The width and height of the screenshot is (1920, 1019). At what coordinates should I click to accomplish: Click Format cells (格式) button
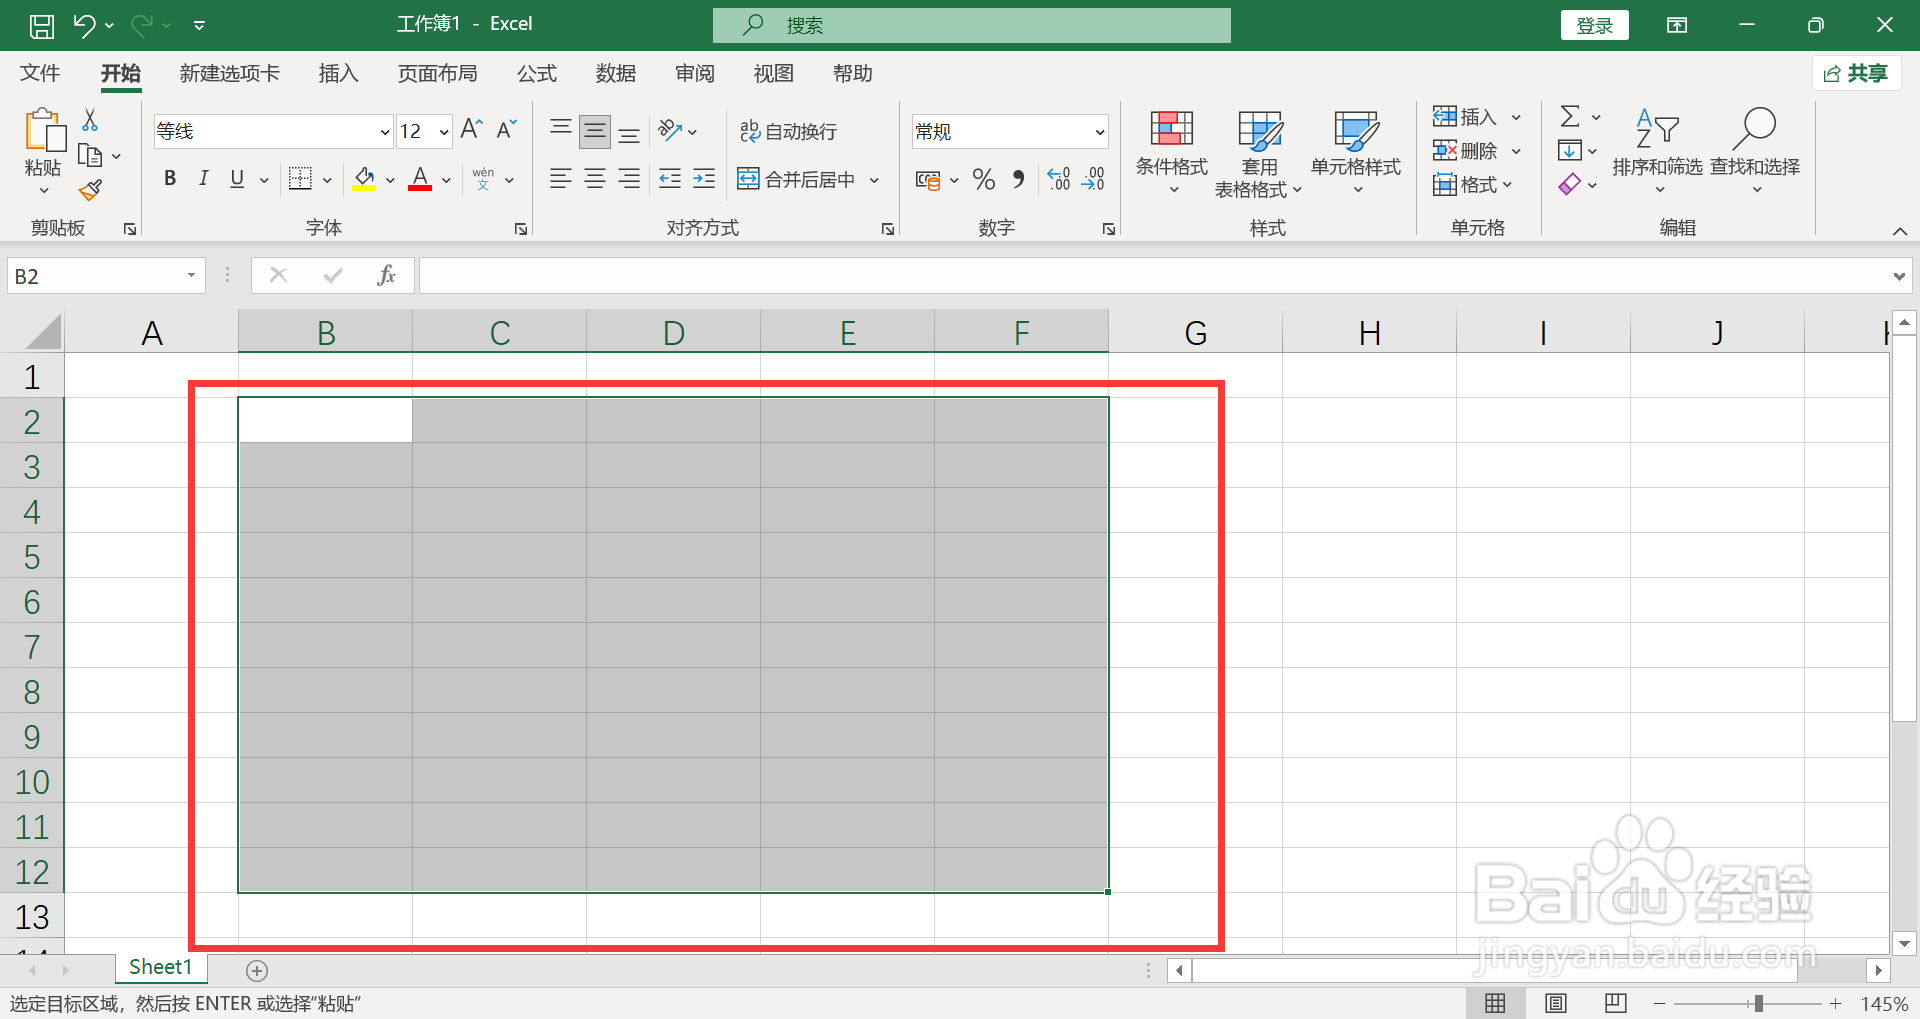pos(1465,185)
